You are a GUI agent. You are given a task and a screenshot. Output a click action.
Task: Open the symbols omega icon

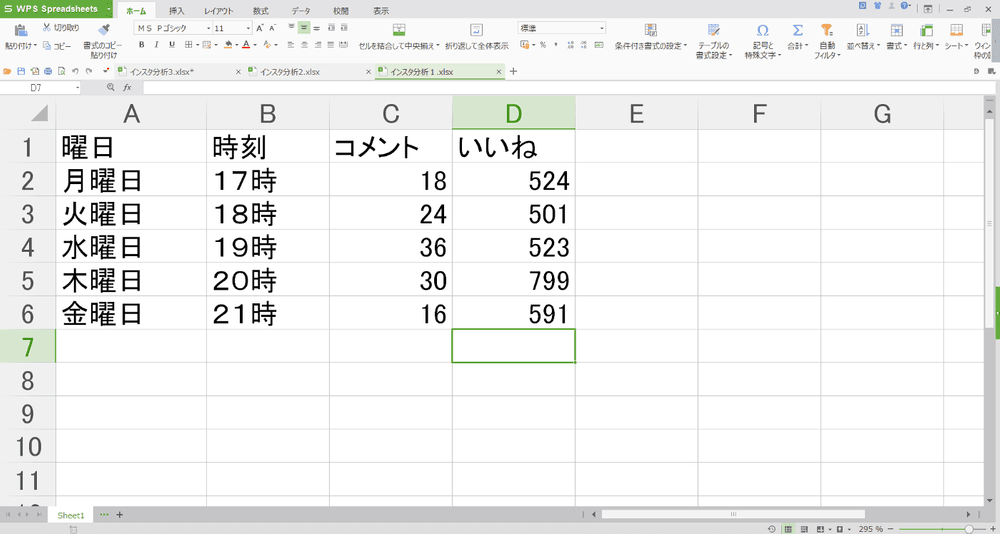click(762, 31)
